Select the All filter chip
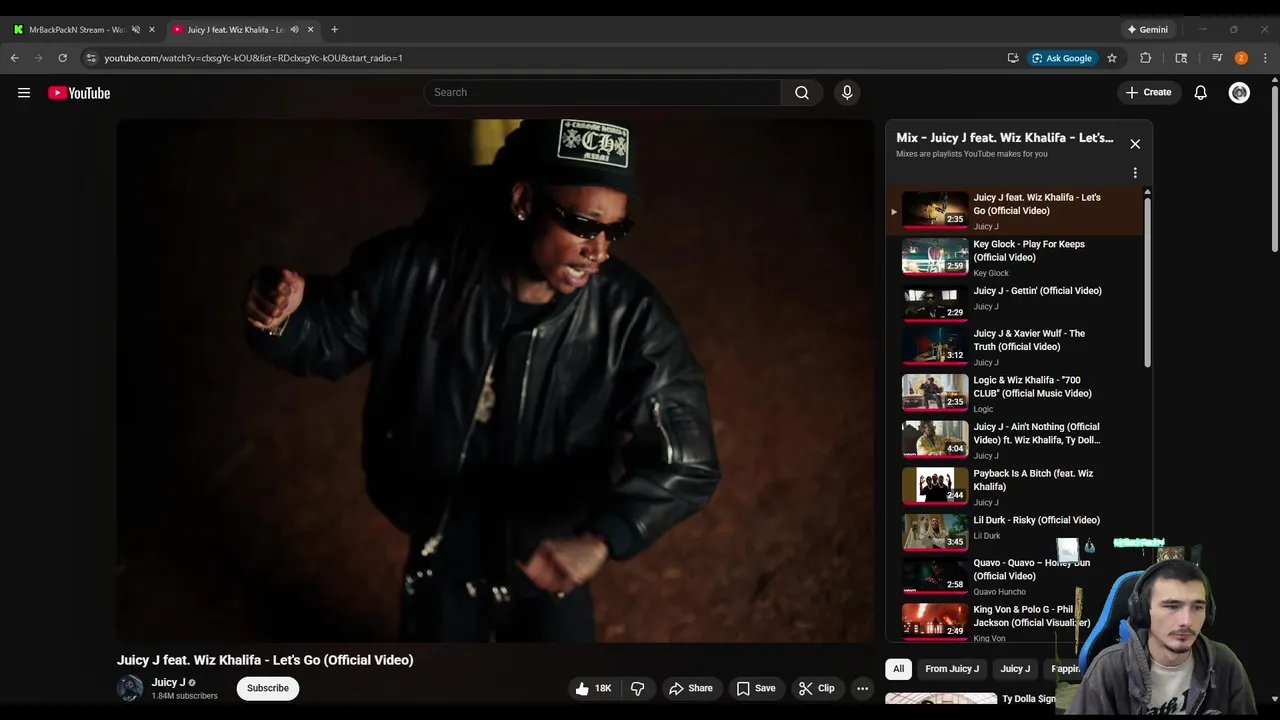 [898, 669]
